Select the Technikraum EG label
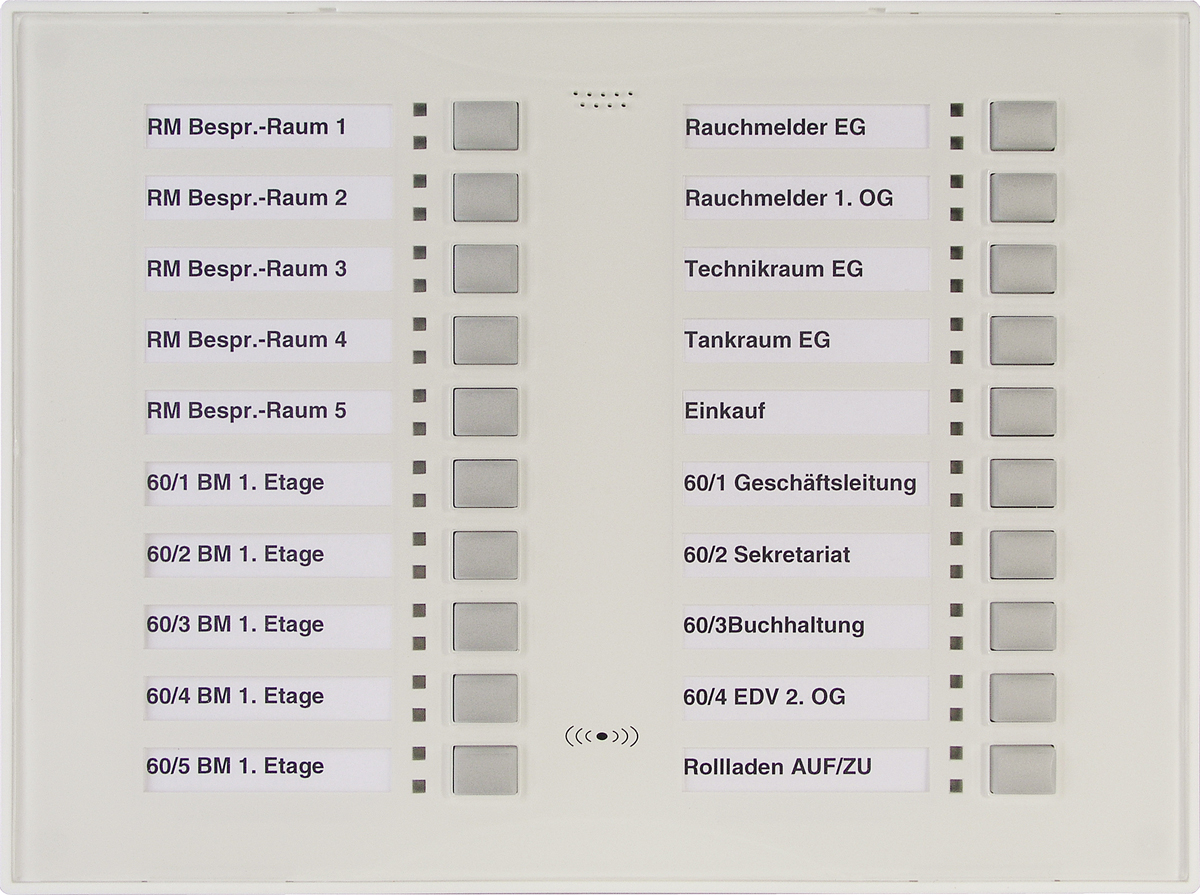Viewport: 1200px width, 895px height. (806, 269)
